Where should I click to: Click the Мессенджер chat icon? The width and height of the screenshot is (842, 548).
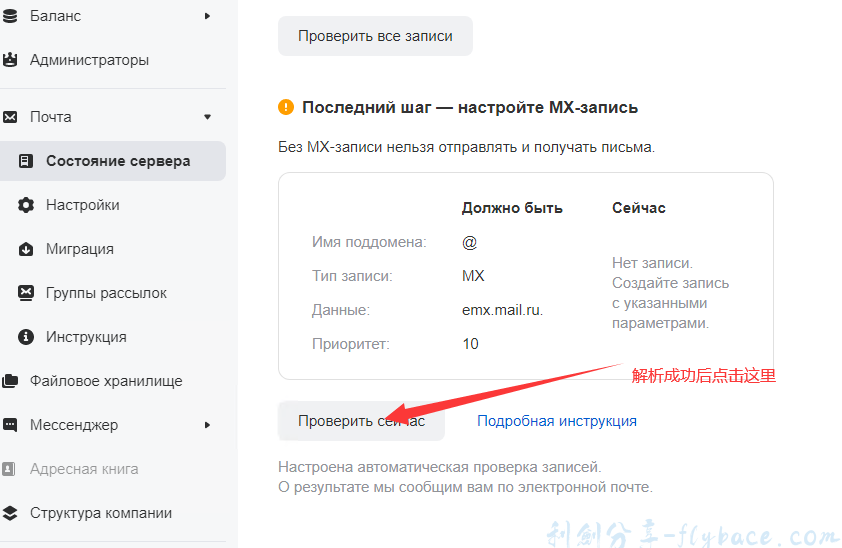pyautogui.click(x=10, y=425)
